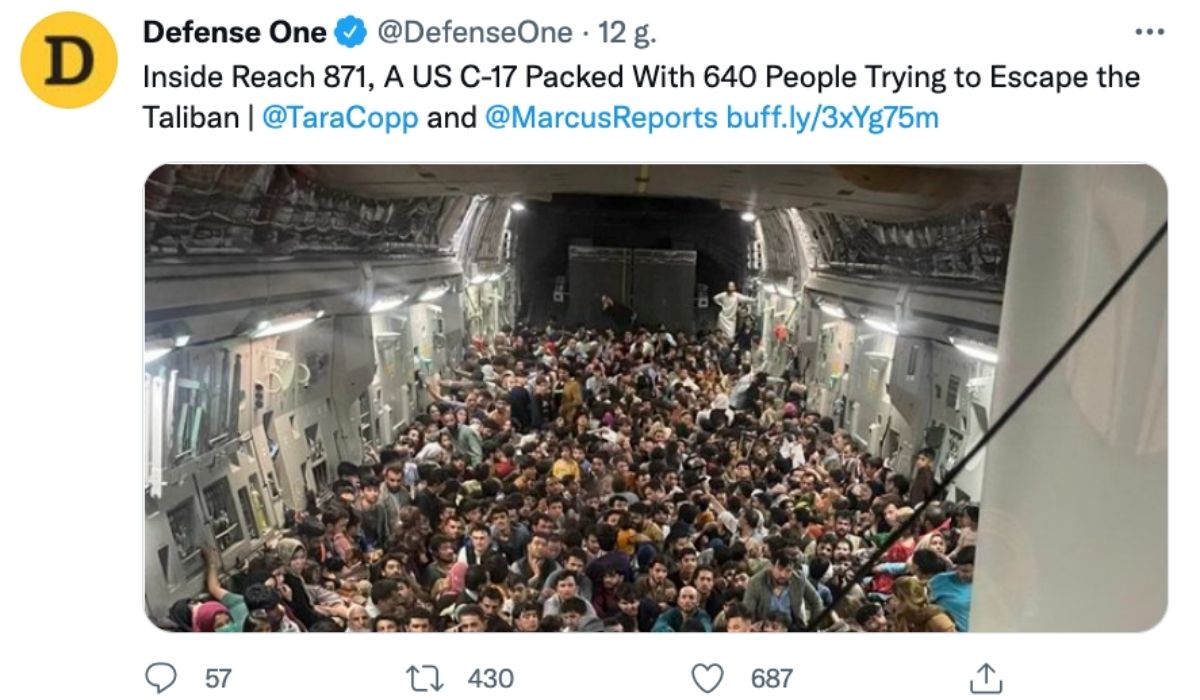Like the tweet with the heart icon
This screenshot has height=700, width=1200.
point(708,678)
